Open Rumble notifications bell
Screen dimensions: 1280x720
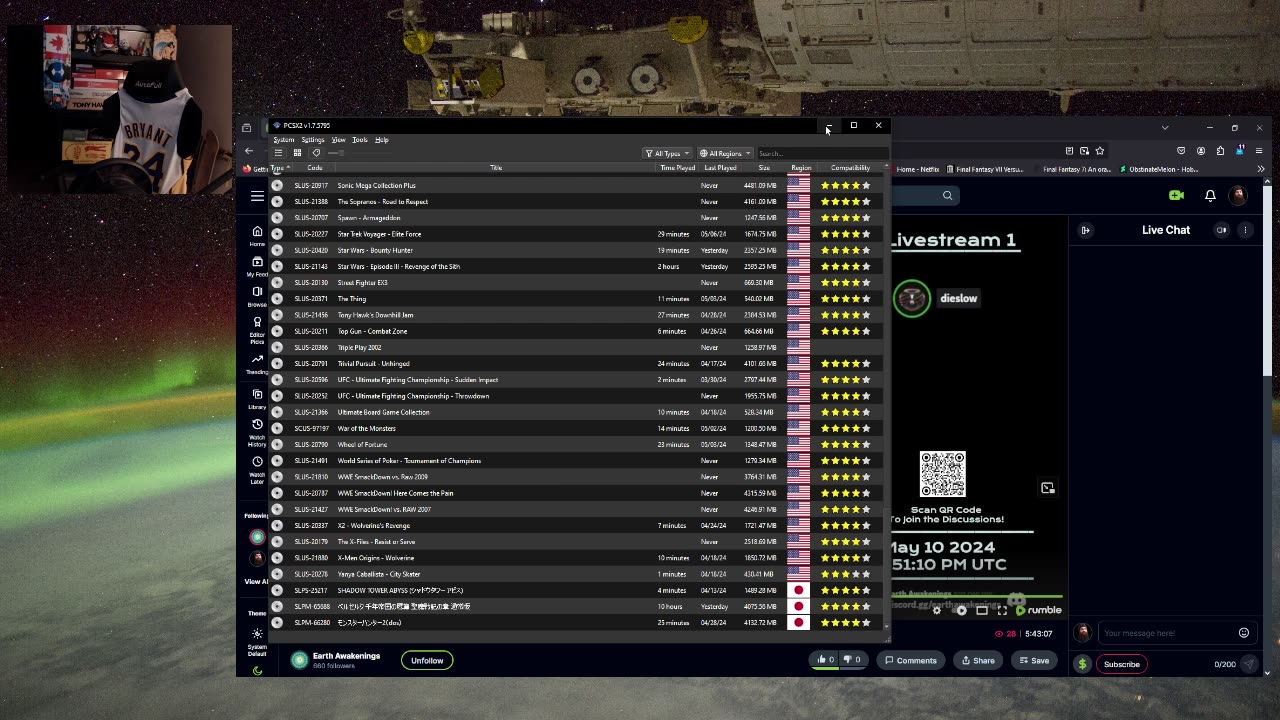coord(1210,196)
